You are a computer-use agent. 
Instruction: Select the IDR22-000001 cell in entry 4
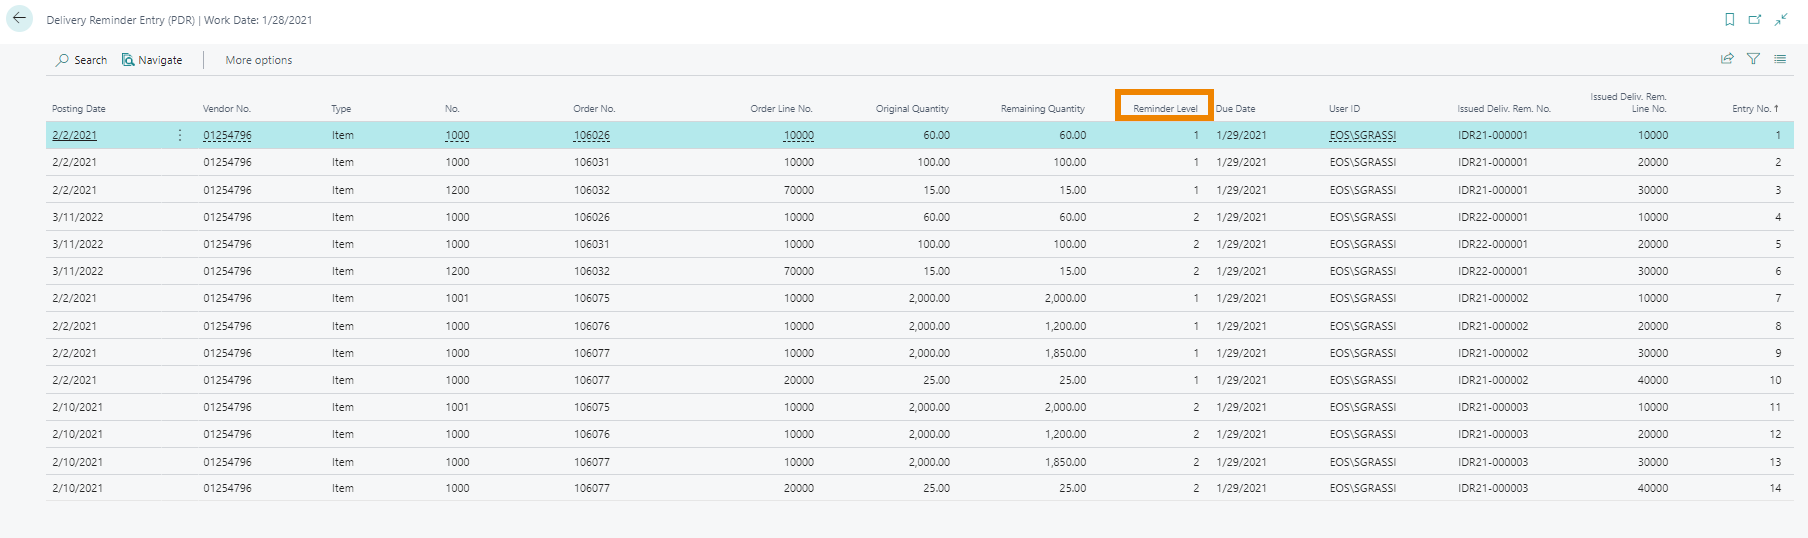pyautogui.click(x=1492, y=217)
